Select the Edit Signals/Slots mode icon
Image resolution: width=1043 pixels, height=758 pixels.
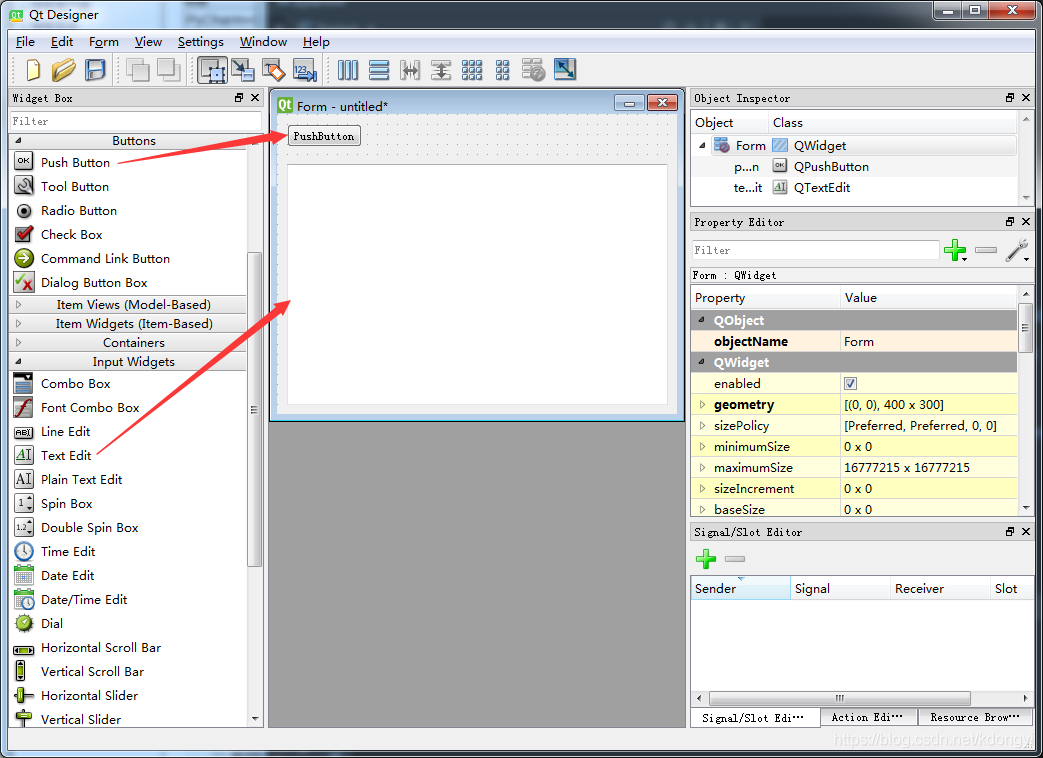[x=242, y=70]
